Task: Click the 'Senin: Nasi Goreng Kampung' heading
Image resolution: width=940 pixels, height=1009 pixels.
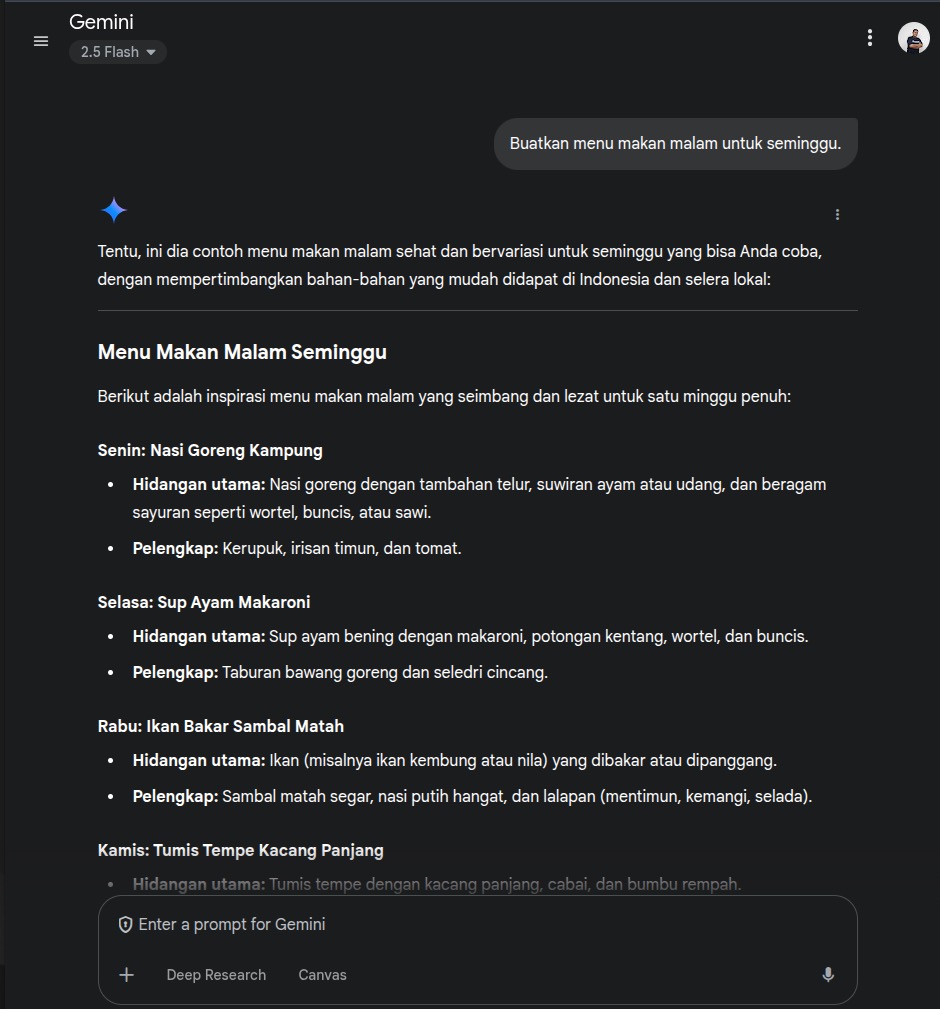Action: tap(210, 450)
